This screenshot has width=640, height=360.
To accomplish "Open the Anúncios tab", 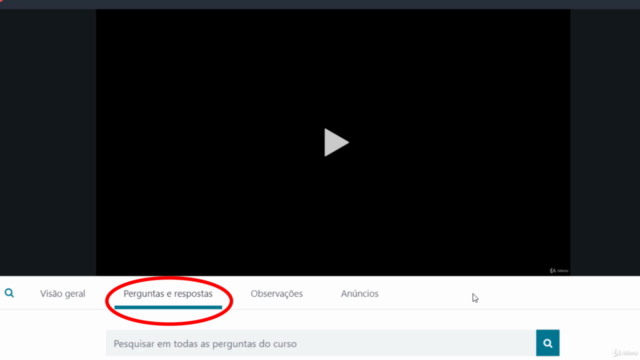I will (360, 293).
